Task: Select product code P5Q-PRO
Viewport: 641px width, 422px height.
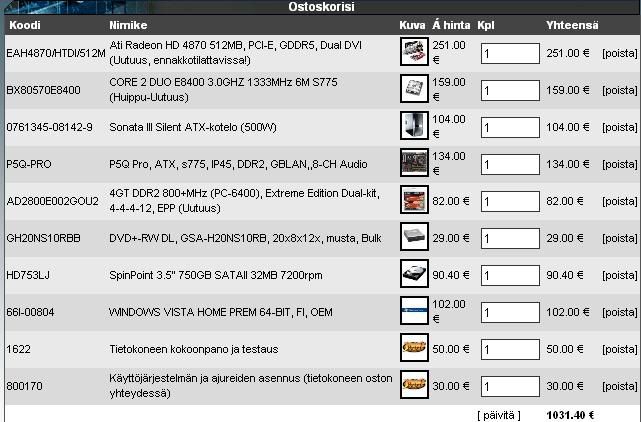Action: (x=29, y=164)
